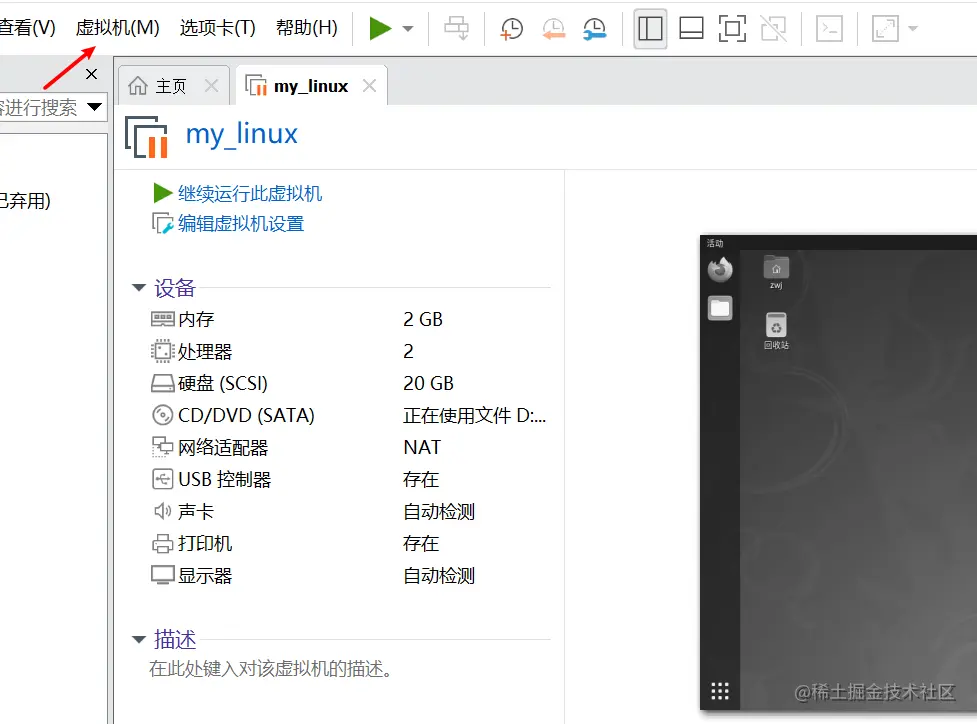
Task: Select the 硬盘 (SCSI) device row
Action: (349, 383)
